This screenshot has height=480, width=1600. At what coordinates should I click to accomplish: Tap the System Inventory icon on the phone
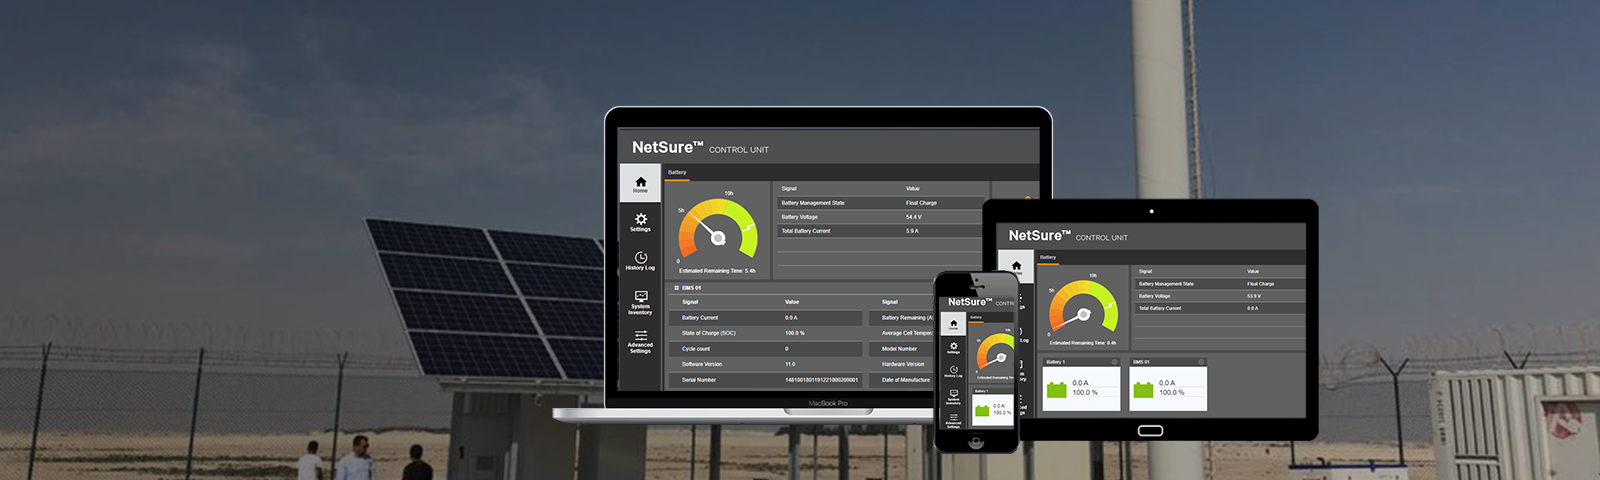coord(953,395)
